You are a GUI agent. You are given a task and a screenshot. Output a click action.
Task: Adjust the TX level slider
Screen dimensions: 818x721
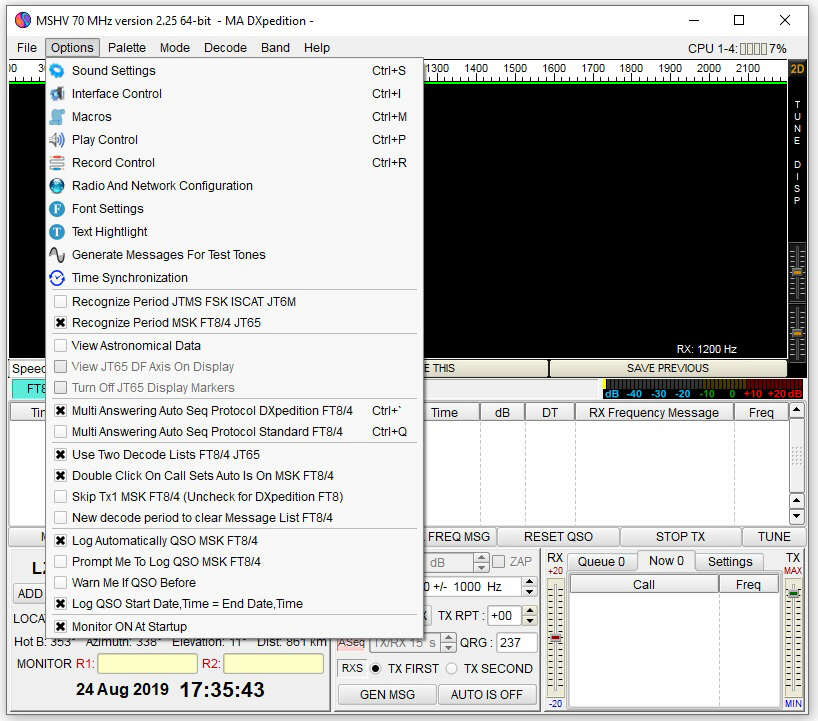pyautogui.click(x=793, y=594)
